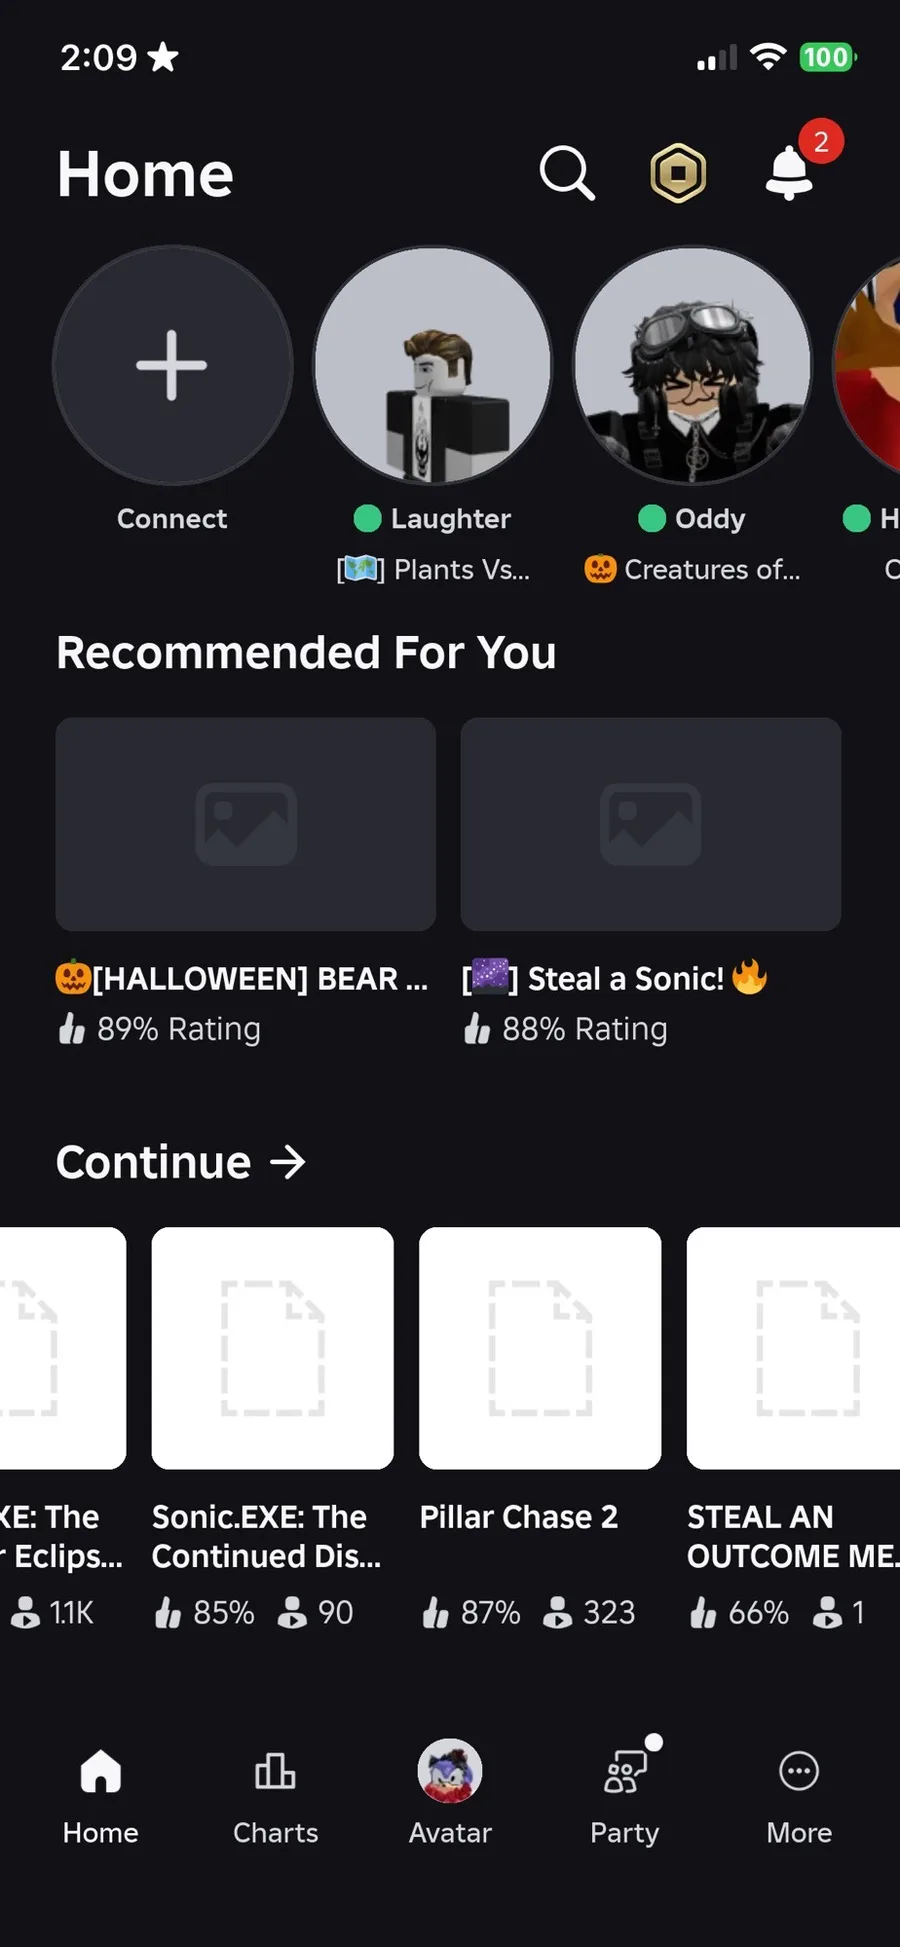Switch to the Party tab
Image resolution: width=900 pixels, height=1947 pixels.
625,1797
